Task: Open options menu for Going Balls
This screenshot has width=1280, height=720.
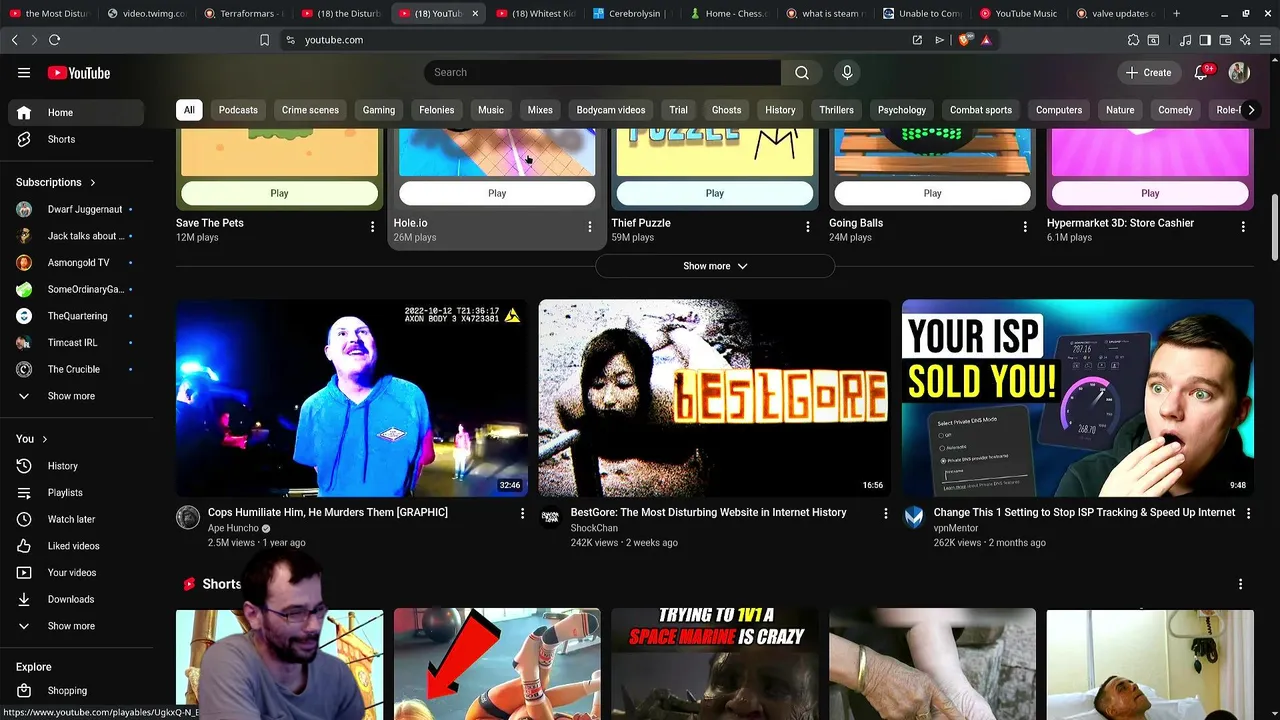Action: pyautogui.click(x=1025, y=227)
